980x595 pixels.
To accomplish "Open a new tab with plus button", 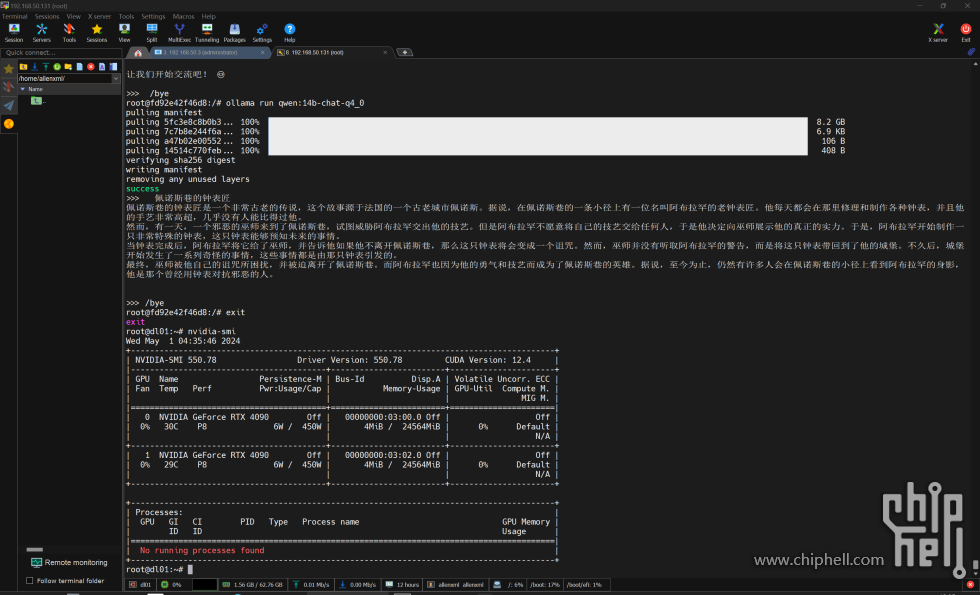I will pyautogui.click(x=405, y=52).
